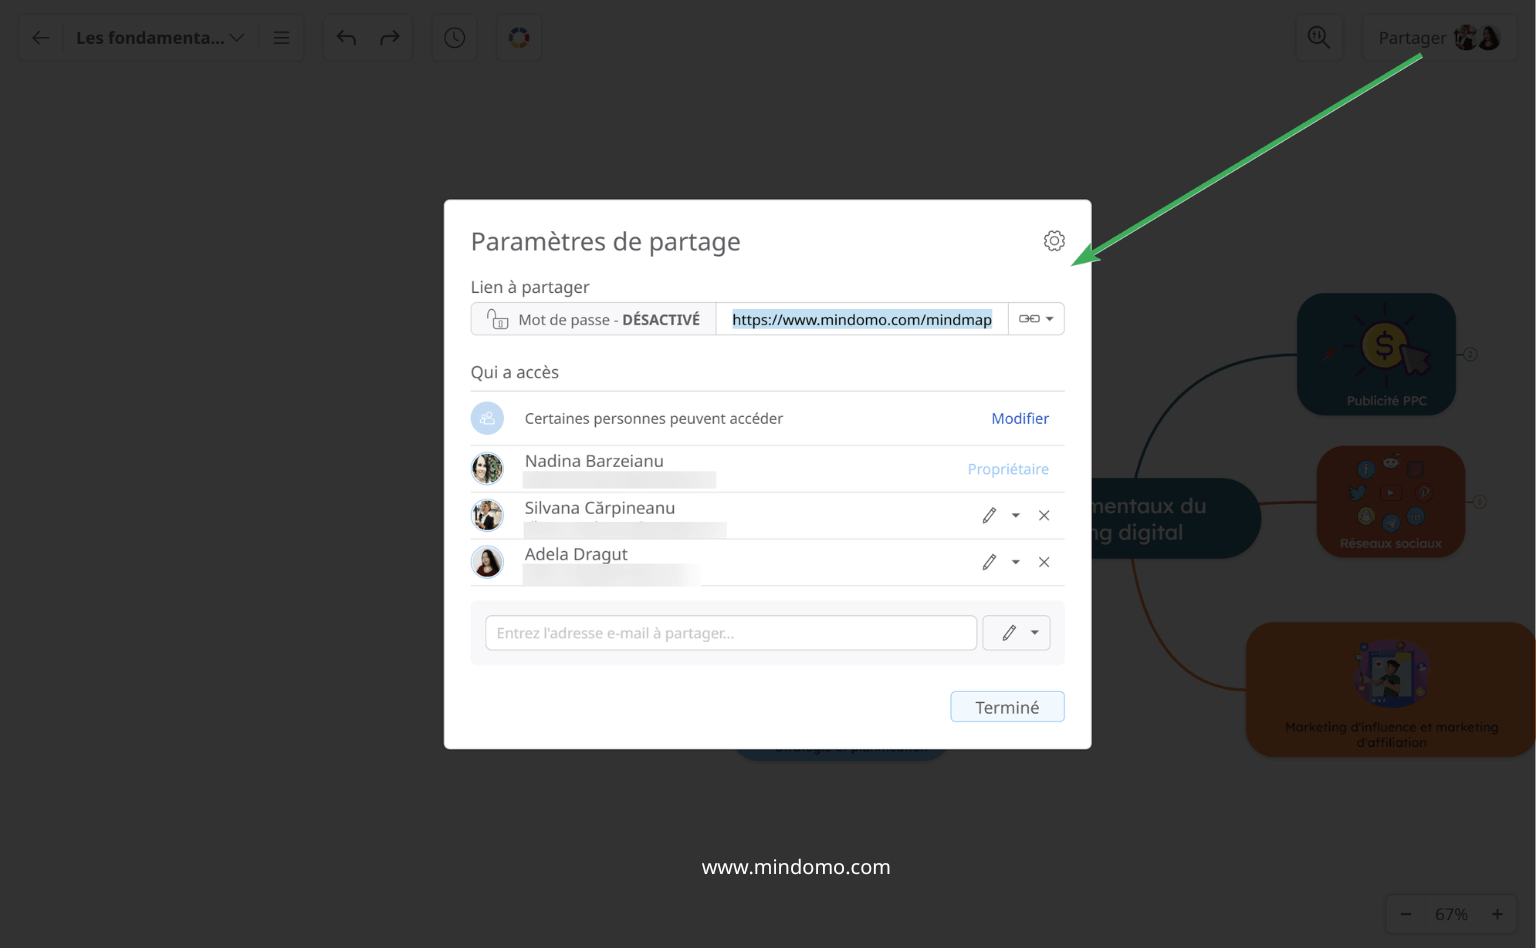This screenshot has height=950, width=1536.
Task: Open advanced sharing options via the gear icon
Action: 1054,240
